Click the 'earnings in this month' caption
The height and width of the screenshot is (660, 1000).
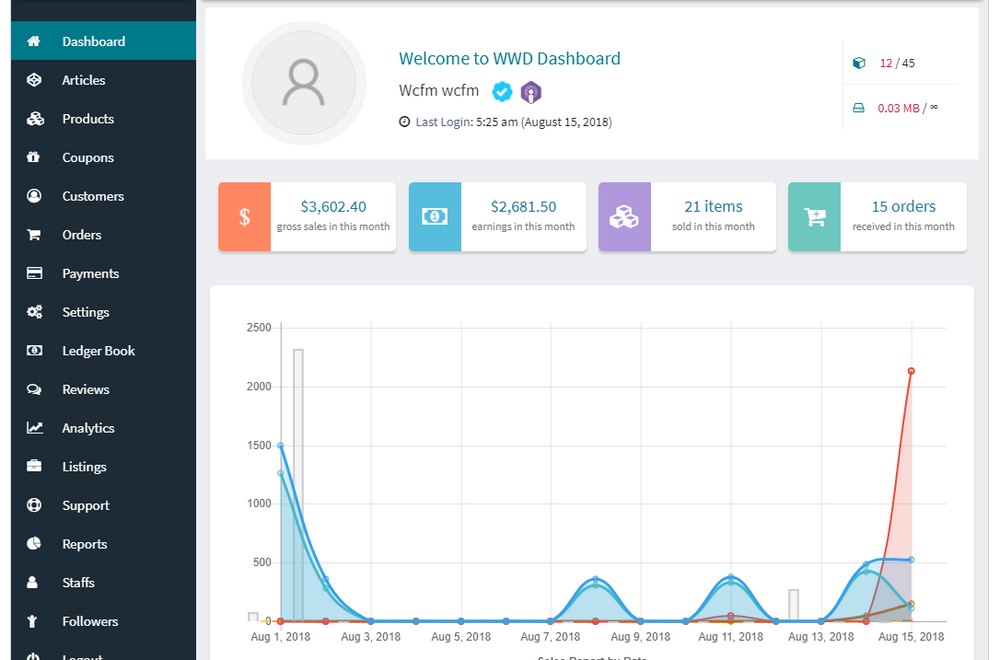(523, 226)
